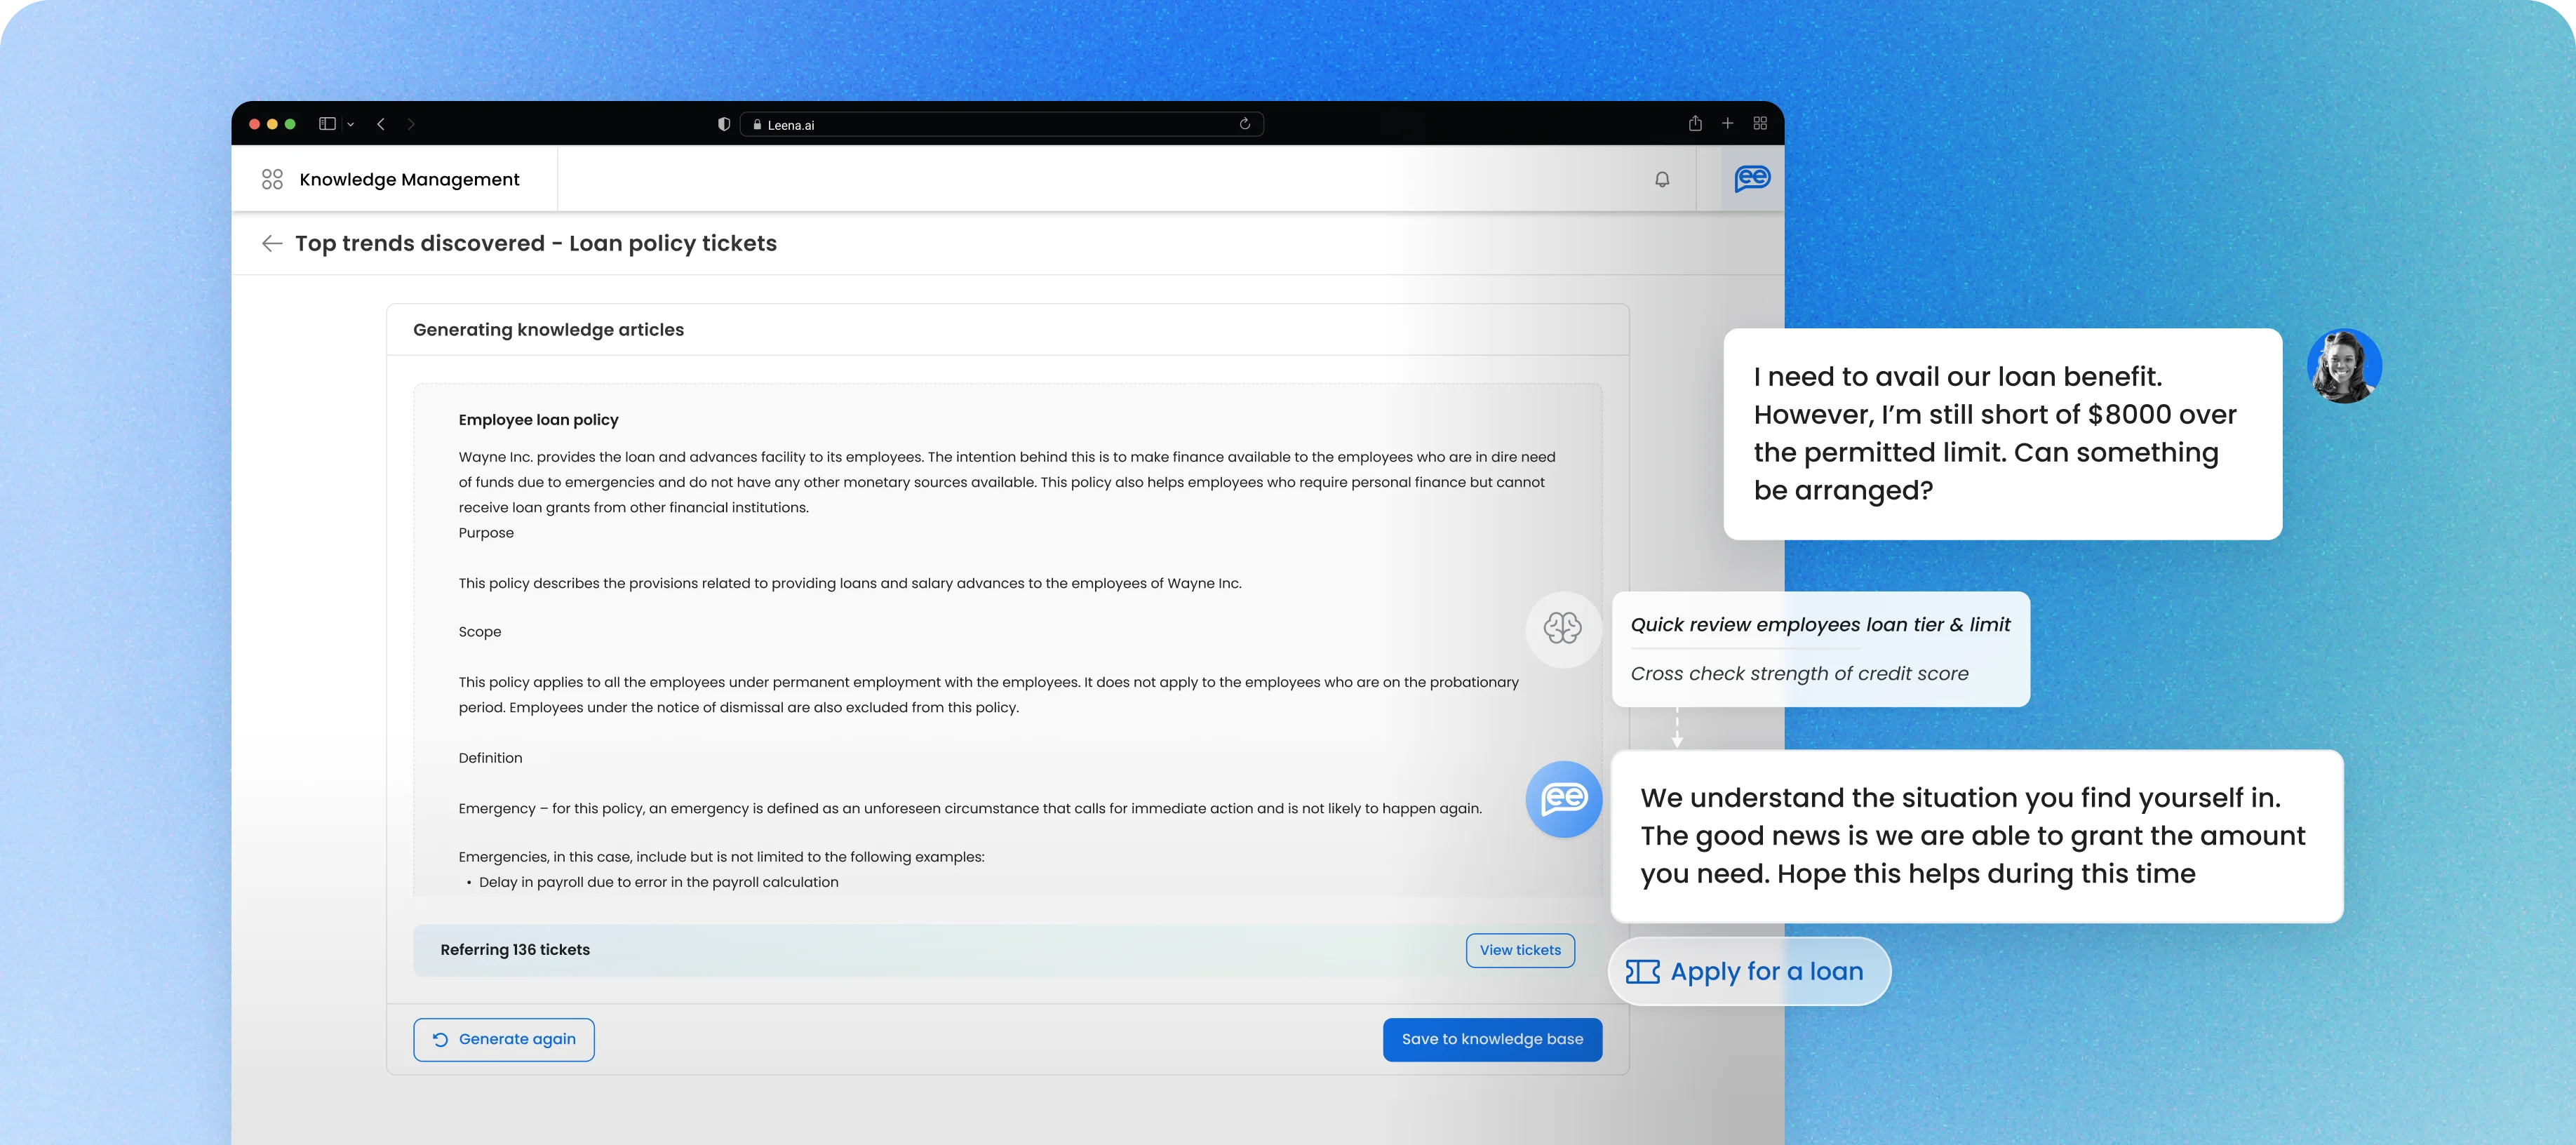This screenshot has width=2576, height=1145.
Task: Go back with browser back arrow
Action: (x=381, y=124)
